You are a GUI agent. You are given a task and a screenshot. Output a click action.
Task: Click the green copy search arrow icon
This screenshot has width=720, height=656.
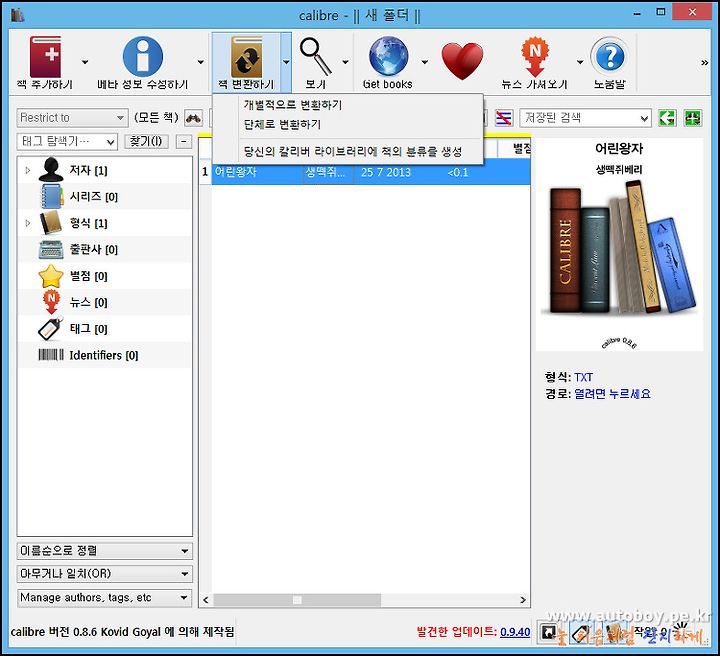coord(667,118)
